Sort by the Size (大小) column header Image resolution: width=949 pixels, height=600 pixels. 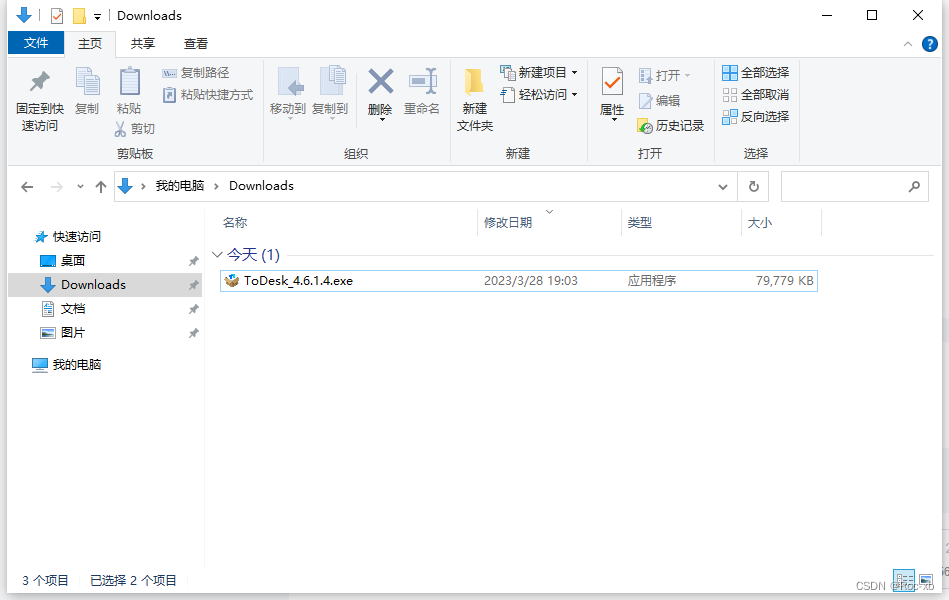[x=760, y=223]
